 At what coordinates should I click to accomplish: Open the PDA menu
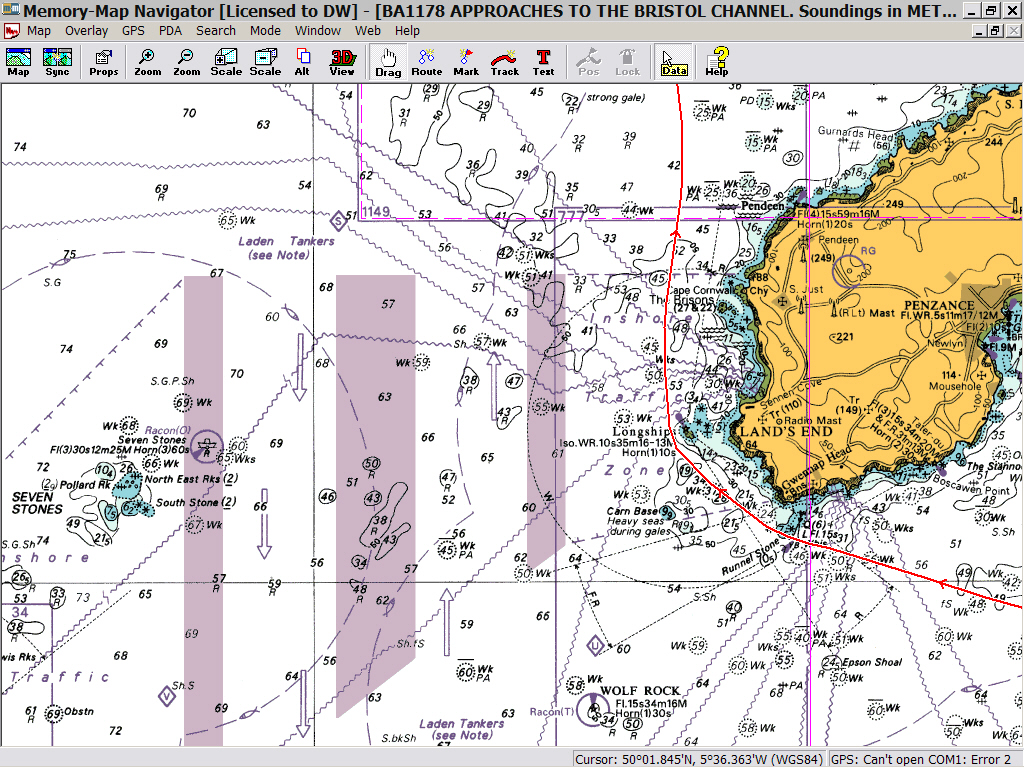tap(170, 31)
